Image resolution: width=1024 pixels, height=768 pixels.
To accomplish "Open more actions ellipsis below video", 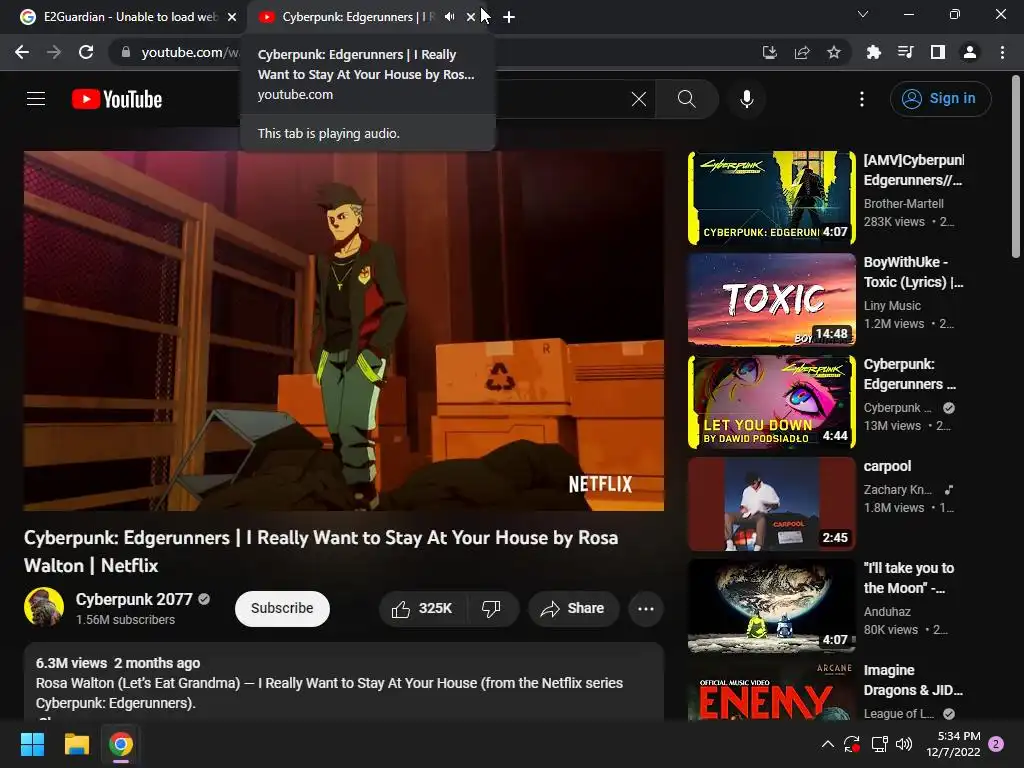I will [x=646, y=609].
